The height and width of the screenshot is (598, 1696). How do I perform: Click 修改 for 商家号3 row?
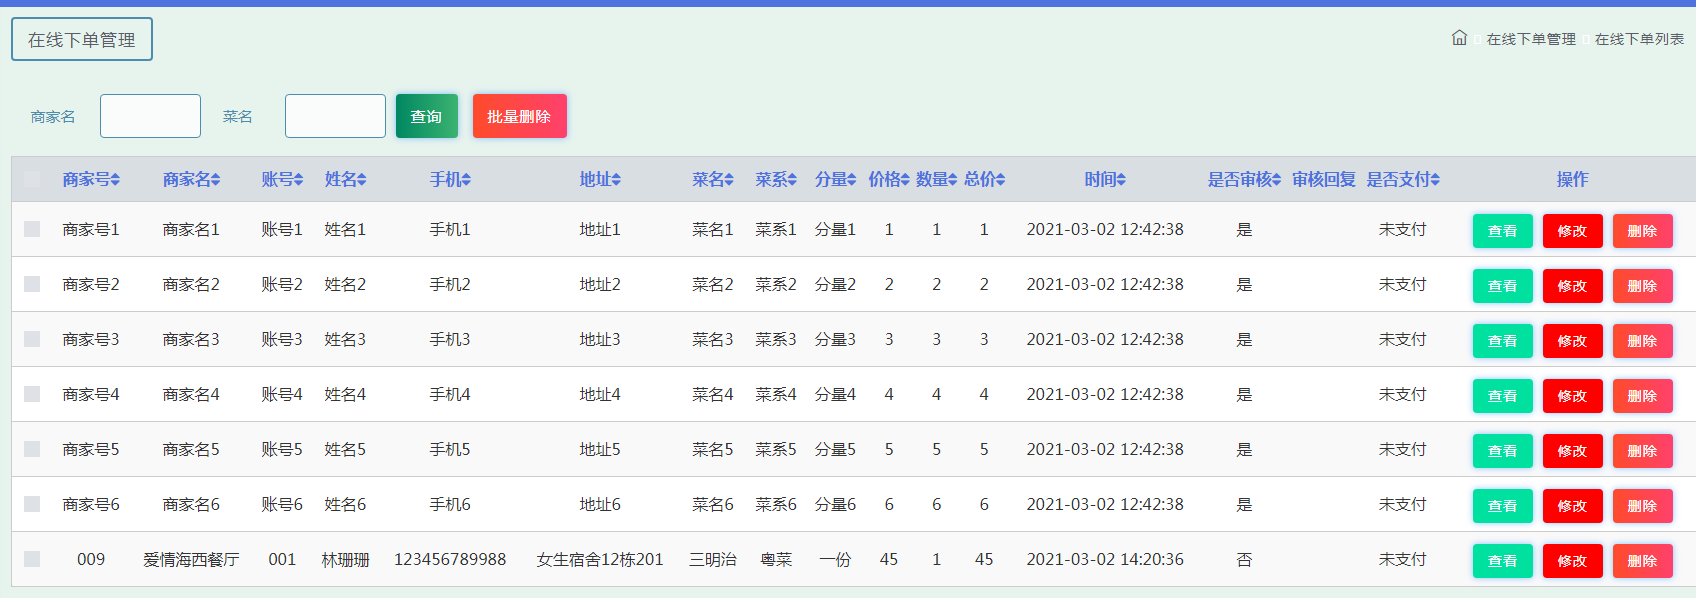[x=1573, y=341]
